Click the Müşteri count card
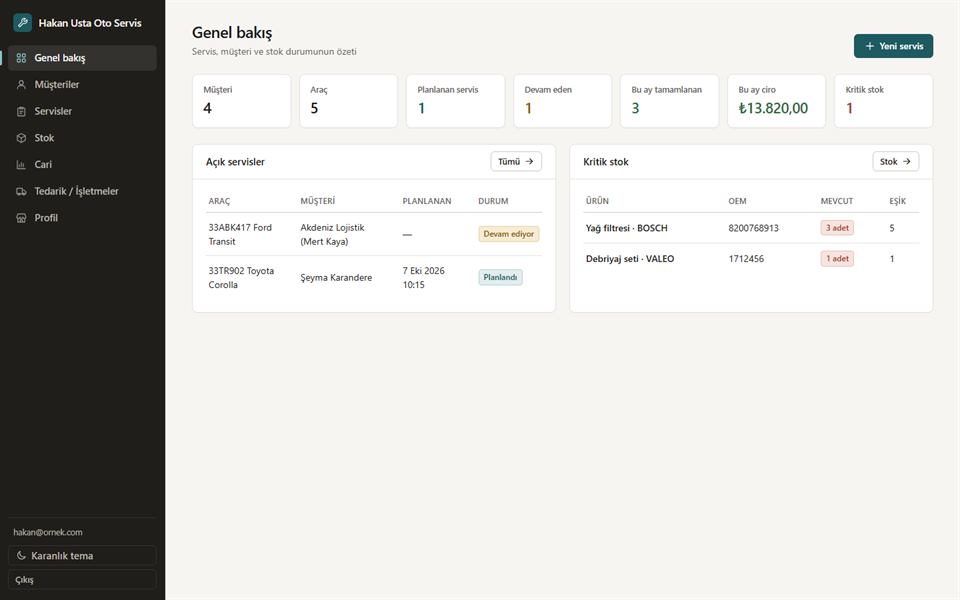Screen dimensions: 960x600 [x=242, y=101]
